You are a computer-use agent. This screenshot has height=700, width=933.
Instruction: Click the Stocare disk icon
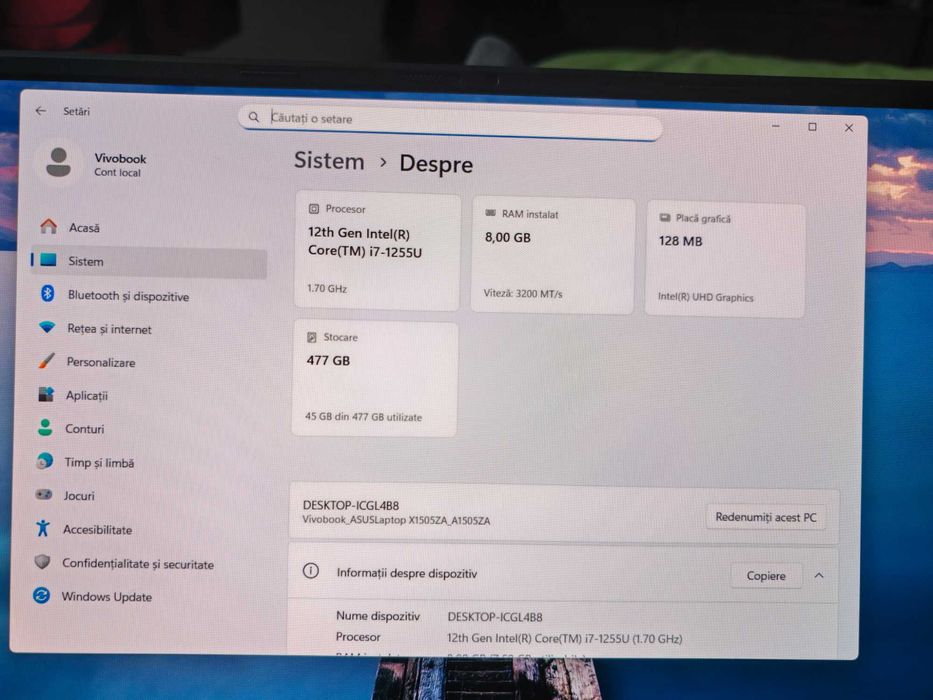(x=311, y=338)
